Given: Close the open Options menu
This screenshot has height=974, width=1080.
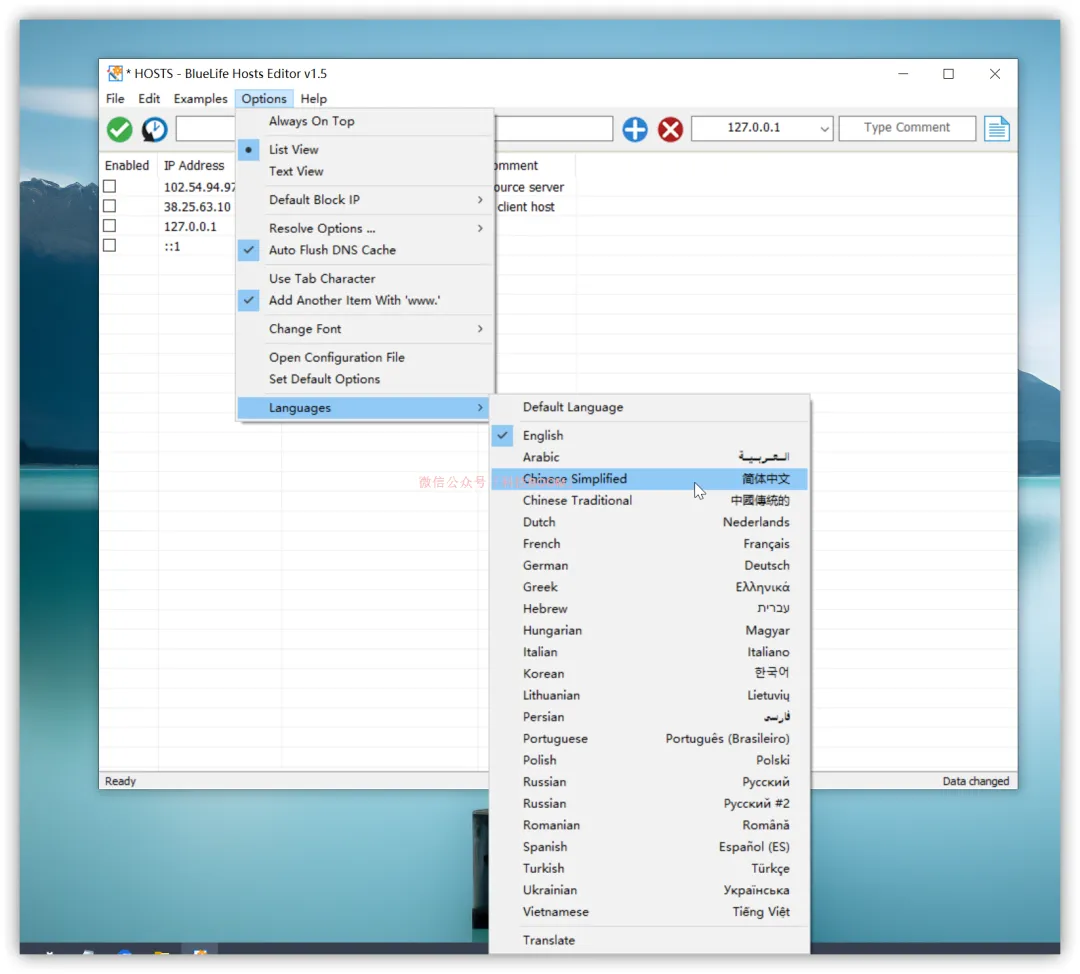Looking at the screenshot, I should 264,99.
